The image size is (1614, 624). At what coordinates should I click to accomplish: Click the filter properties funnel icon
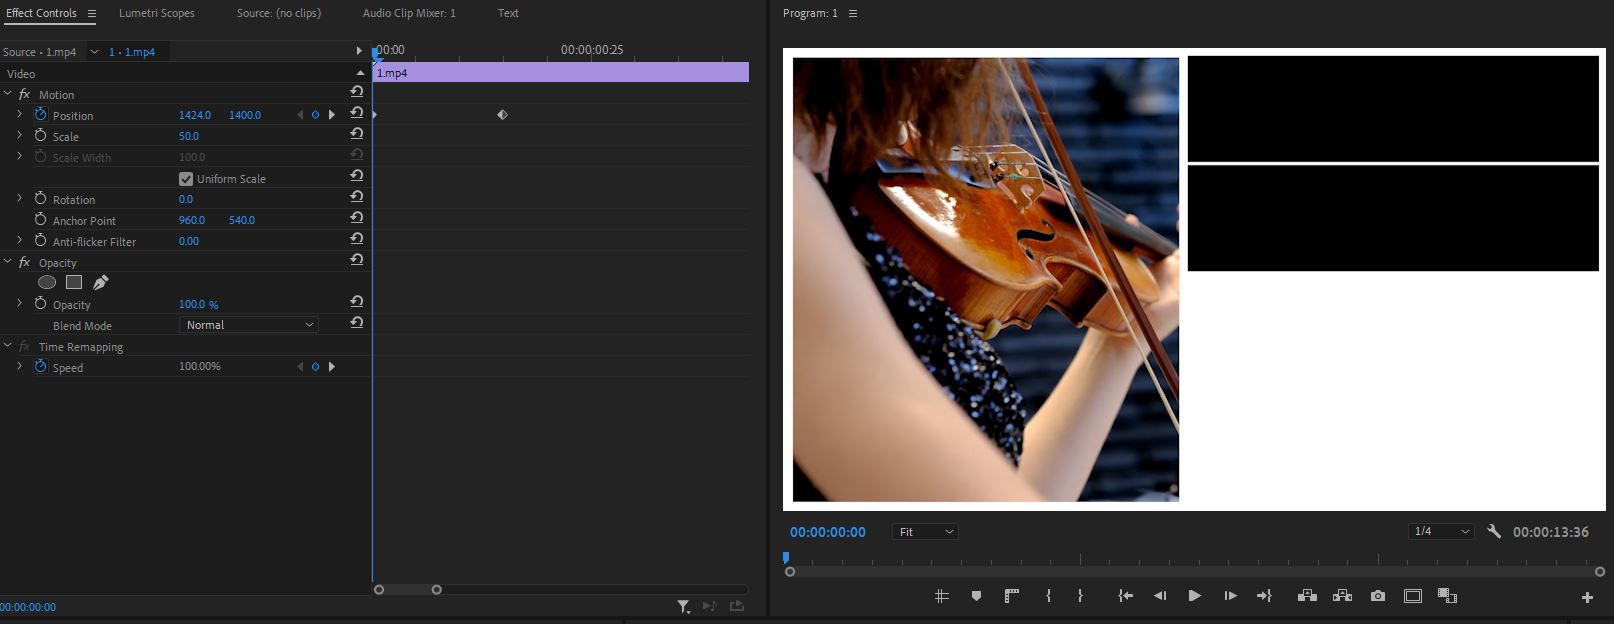click(x=683, y=606)
